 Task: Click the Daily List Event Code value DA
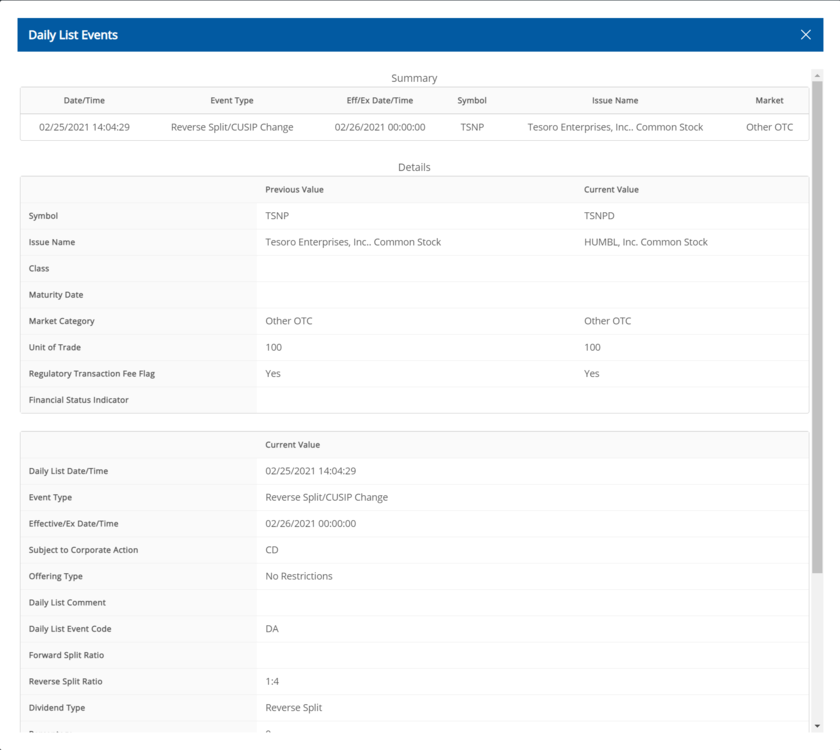tap(272, 629)
